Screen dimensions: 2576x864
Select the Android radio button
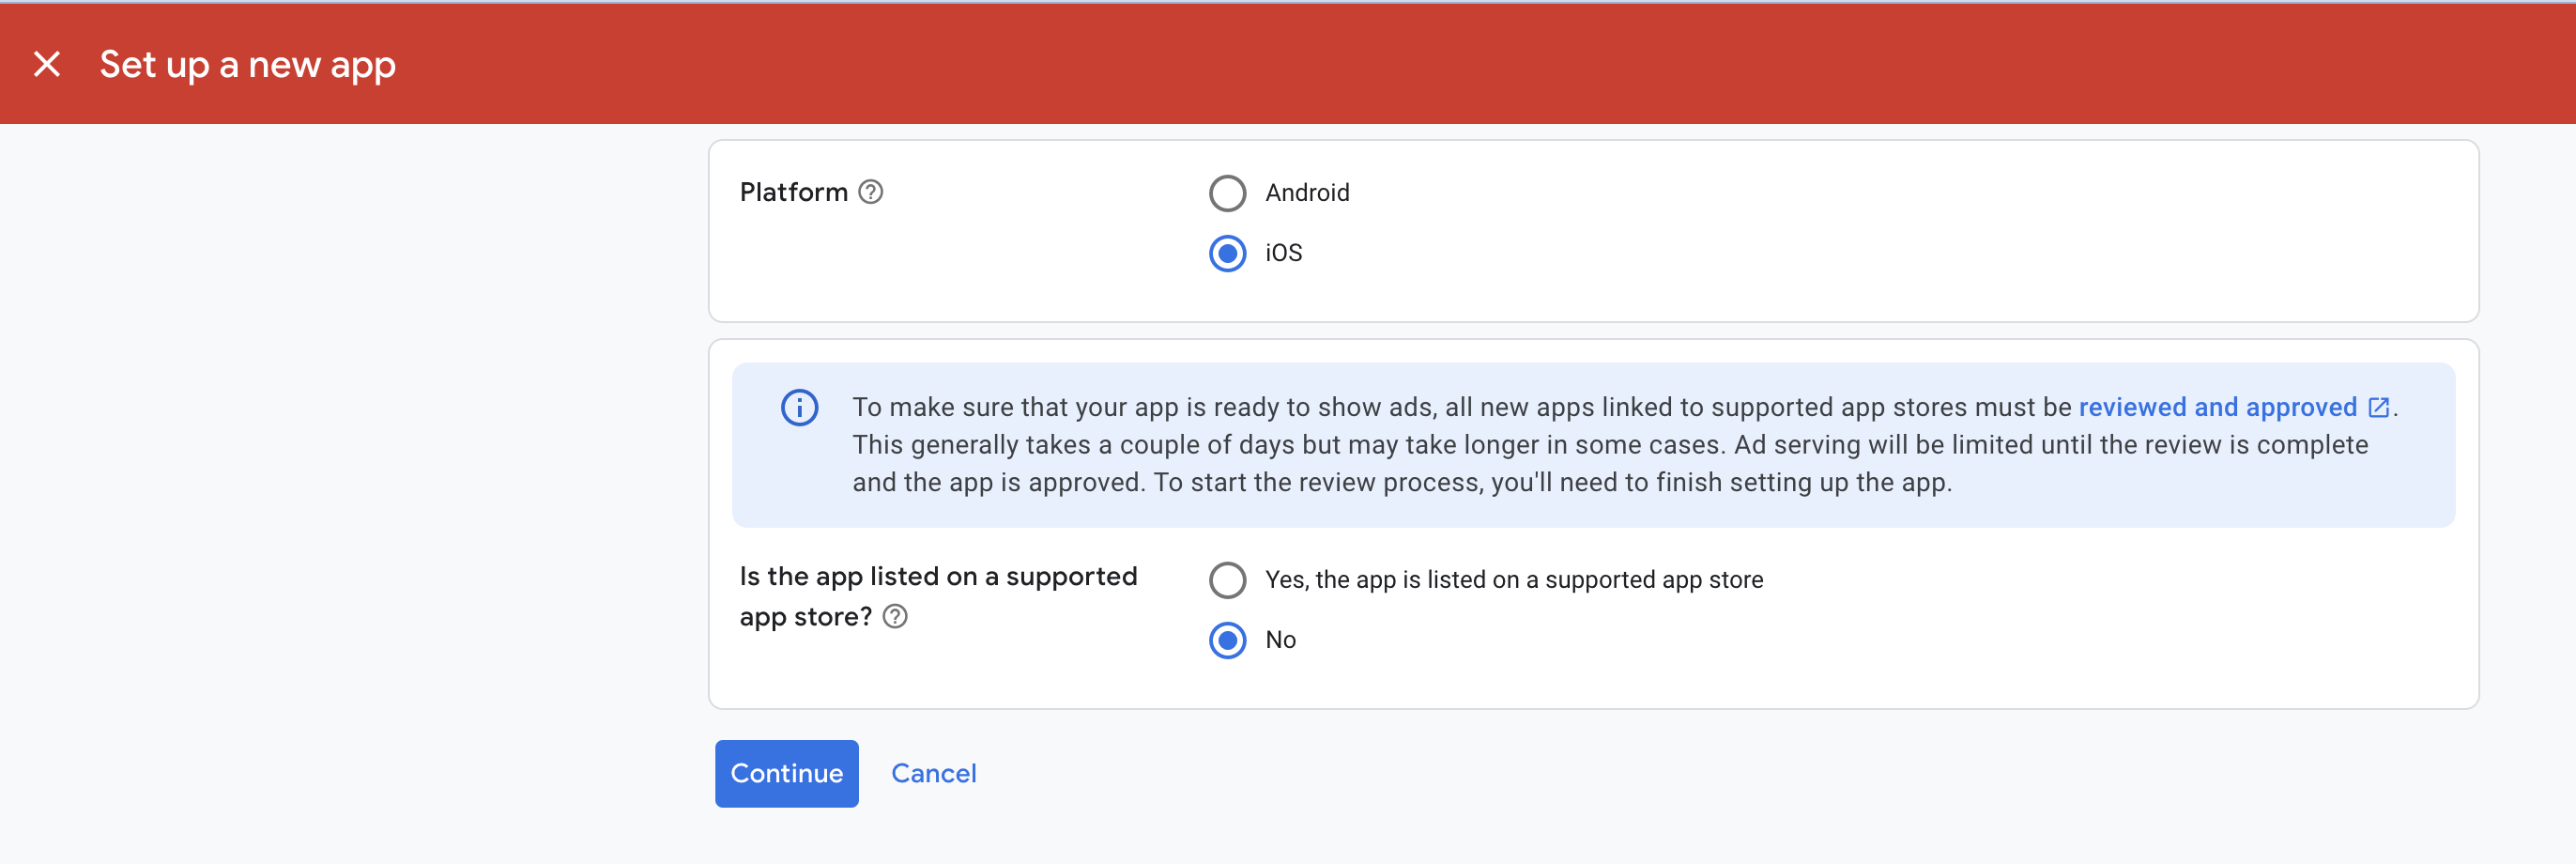tap(1227, 193)
